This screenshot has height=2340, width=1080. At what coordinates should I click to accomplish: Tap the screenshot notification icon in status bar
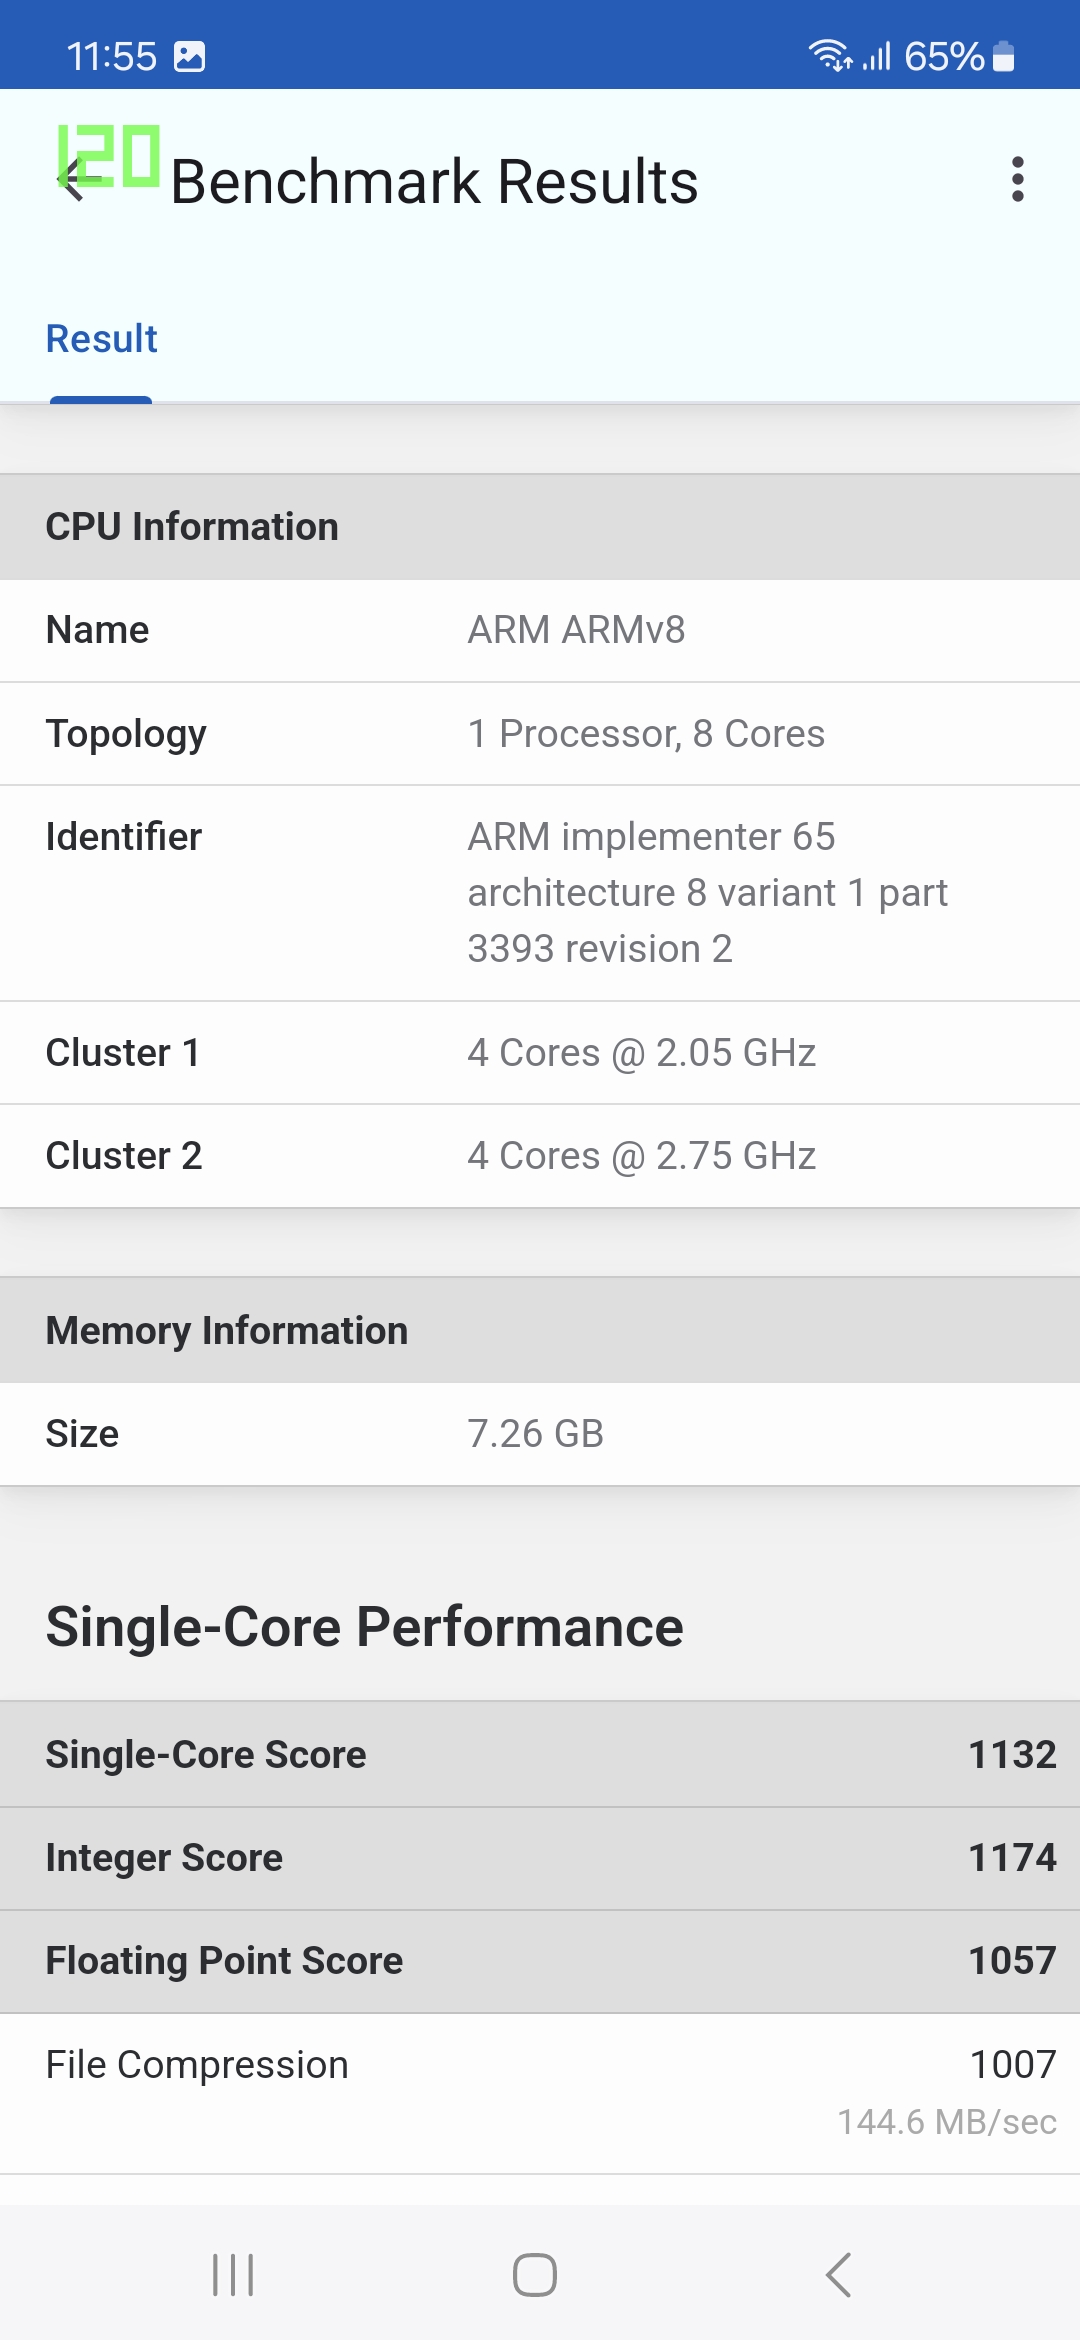[x=190, y=57]
